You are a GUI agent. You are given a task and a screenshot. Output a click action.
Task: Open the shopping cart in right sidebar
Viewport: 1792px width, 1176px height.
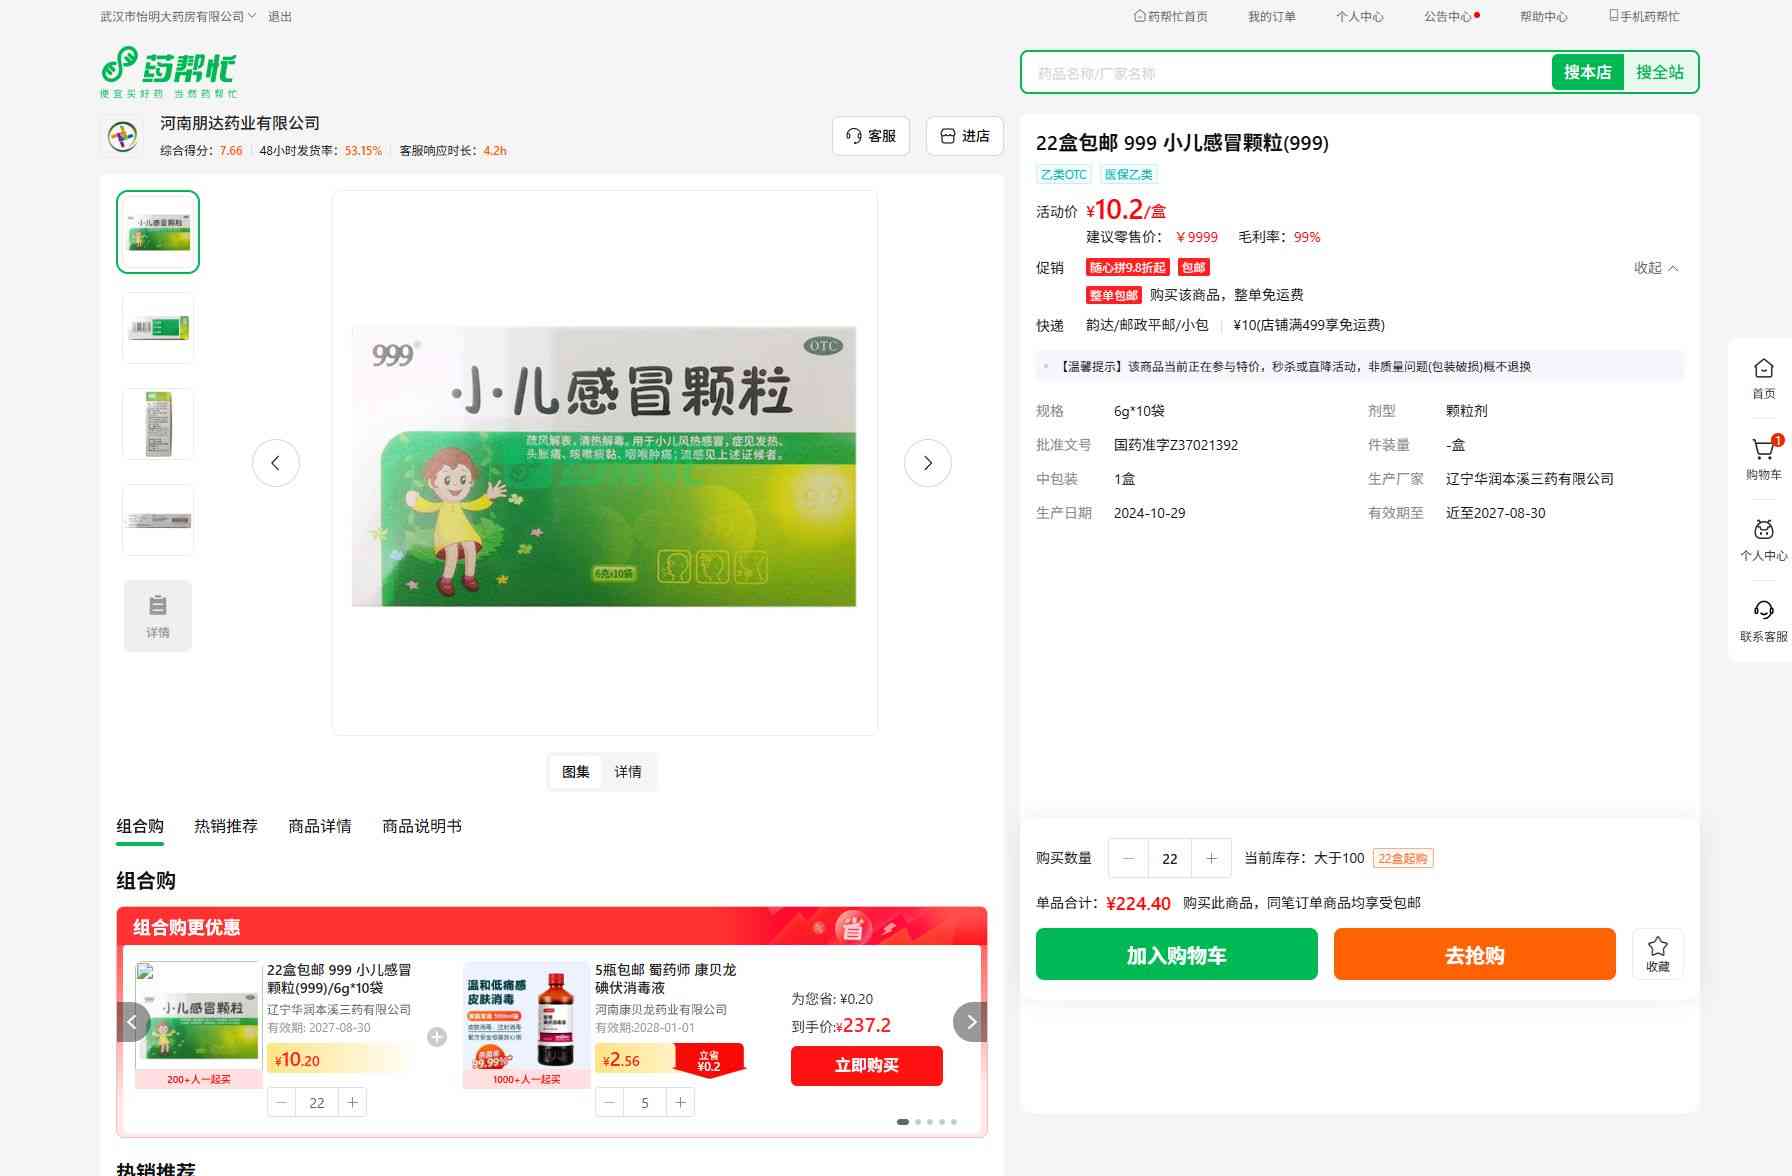[x=1763, y=458]
